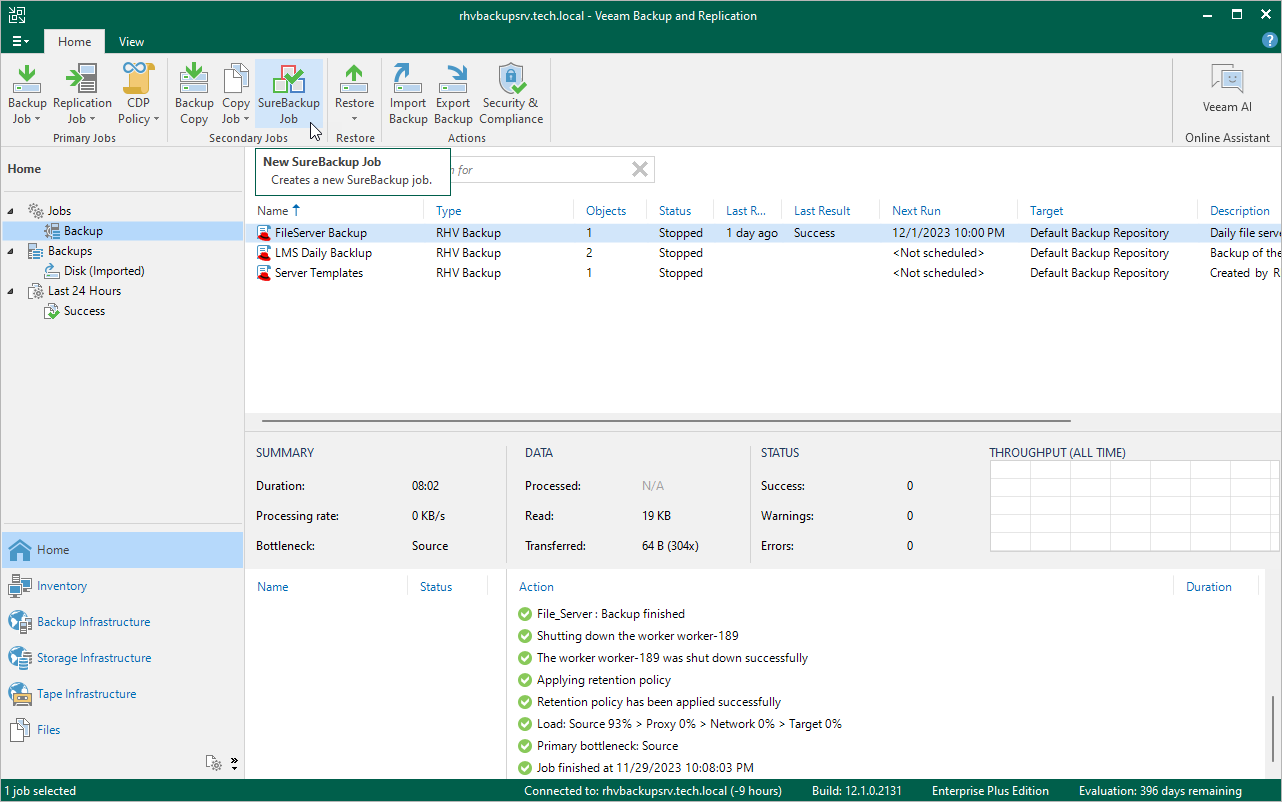Viewport: 1282px width, 802px height.
Task: Click the Status column header in session list
Action: 436,587
